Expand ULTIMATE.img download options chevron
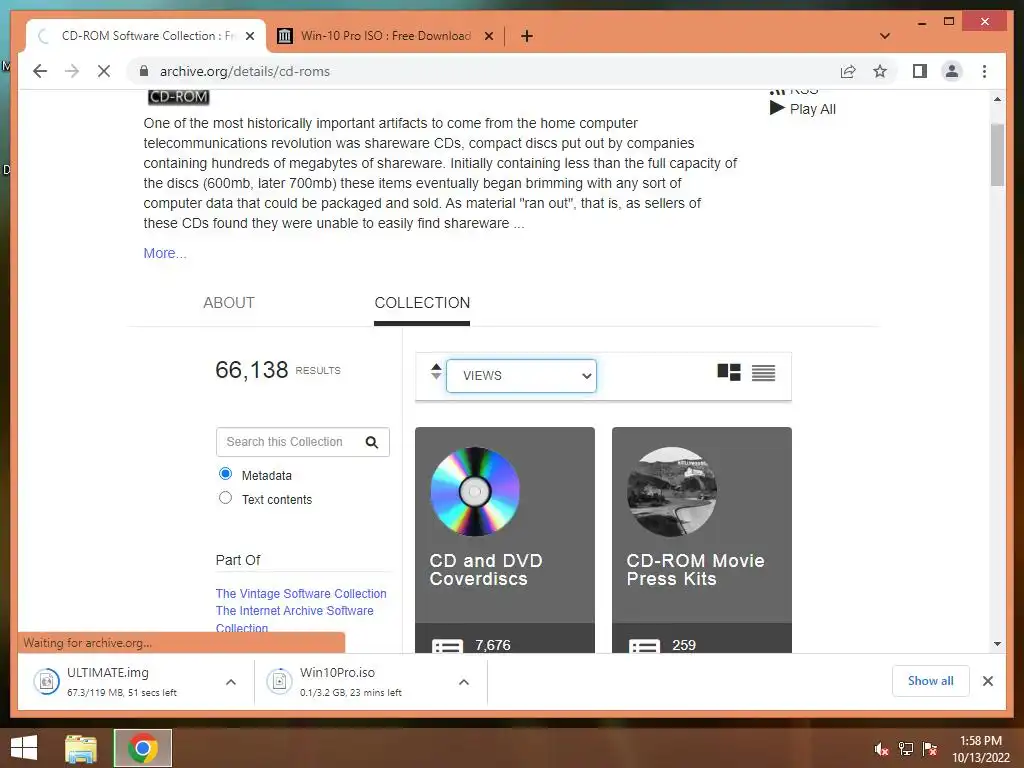The image size is (1024, 768). tap(231, 682)
